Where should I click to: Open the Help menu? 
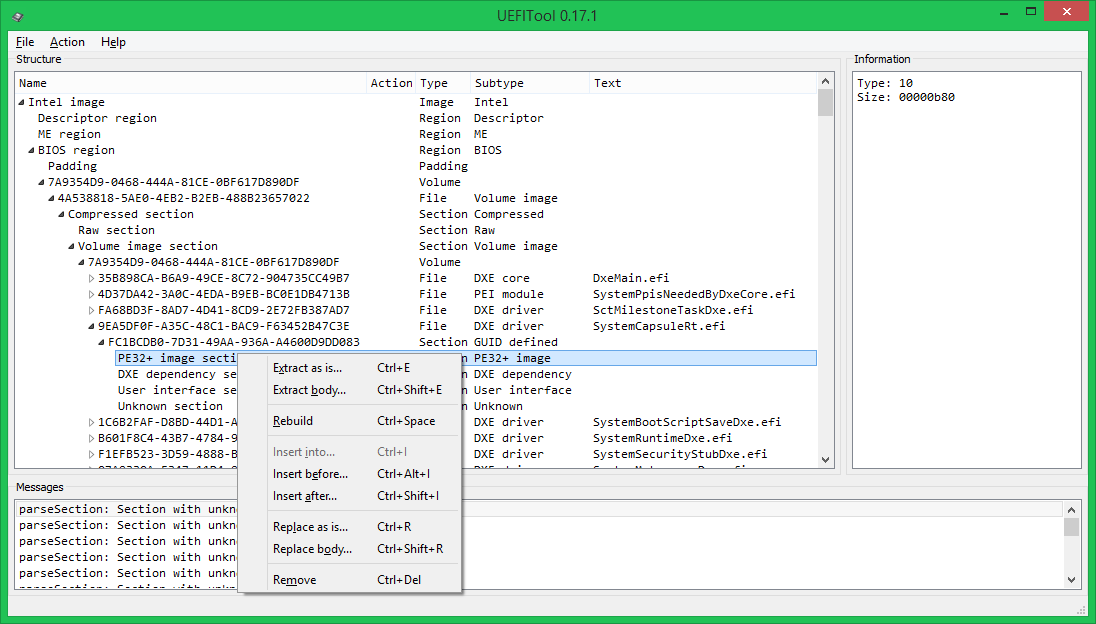(x=113, y=42)
